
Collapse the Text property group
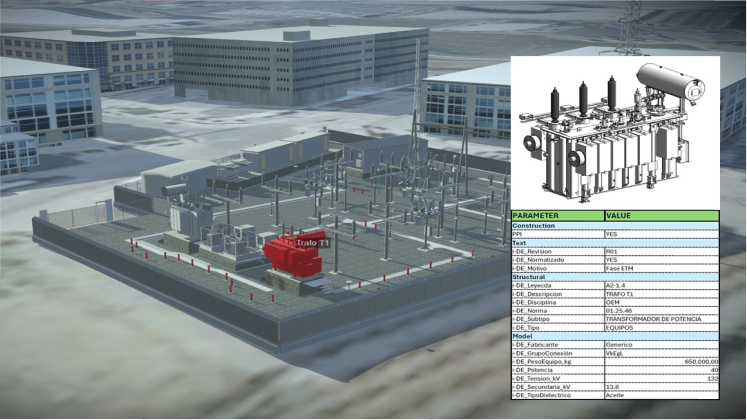tap(522, 242)
